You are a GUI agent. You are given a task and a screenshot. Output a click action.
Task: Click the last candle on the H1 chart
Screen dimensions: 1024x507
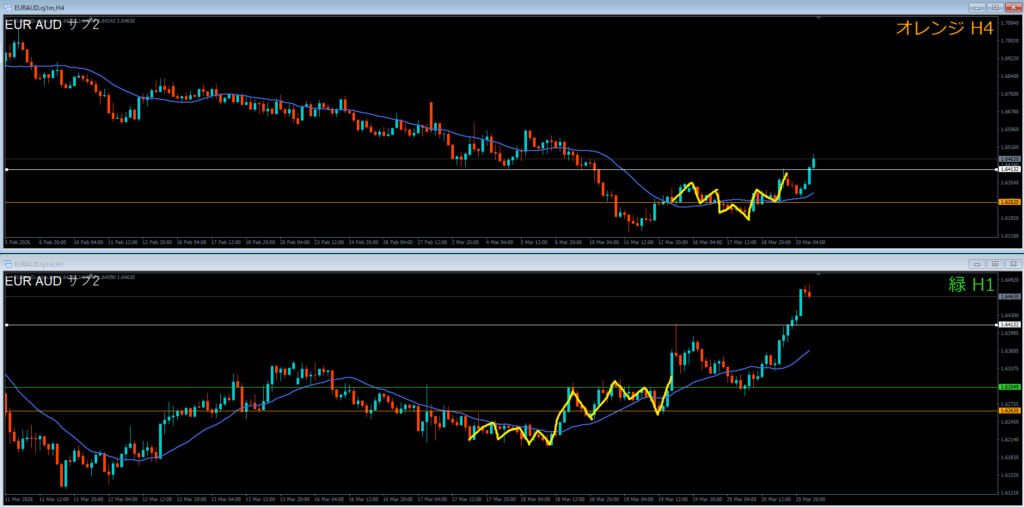click(809, 292)
